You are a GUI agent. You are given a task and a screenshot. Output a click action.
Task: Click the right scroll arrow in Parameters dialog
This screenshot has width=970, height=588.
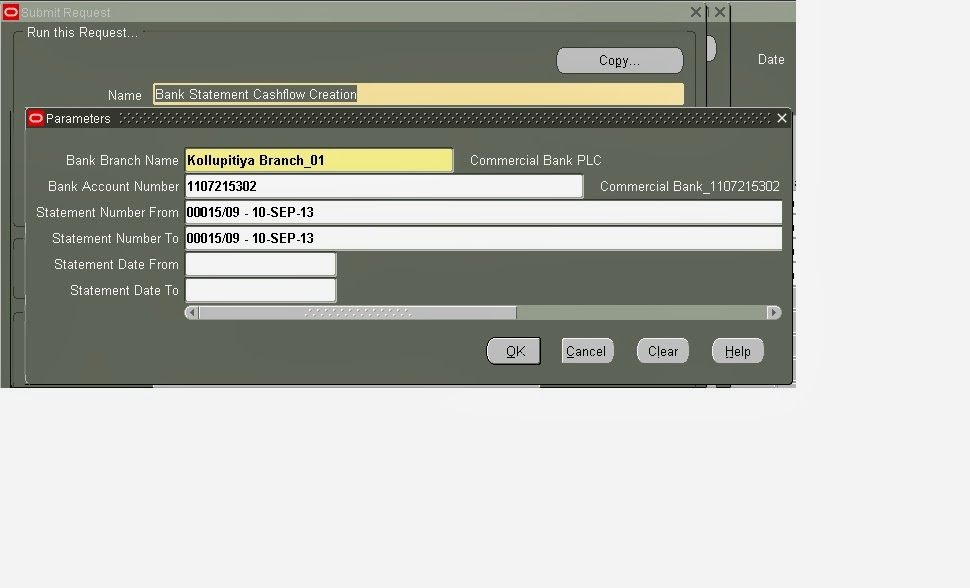(775, 311)
